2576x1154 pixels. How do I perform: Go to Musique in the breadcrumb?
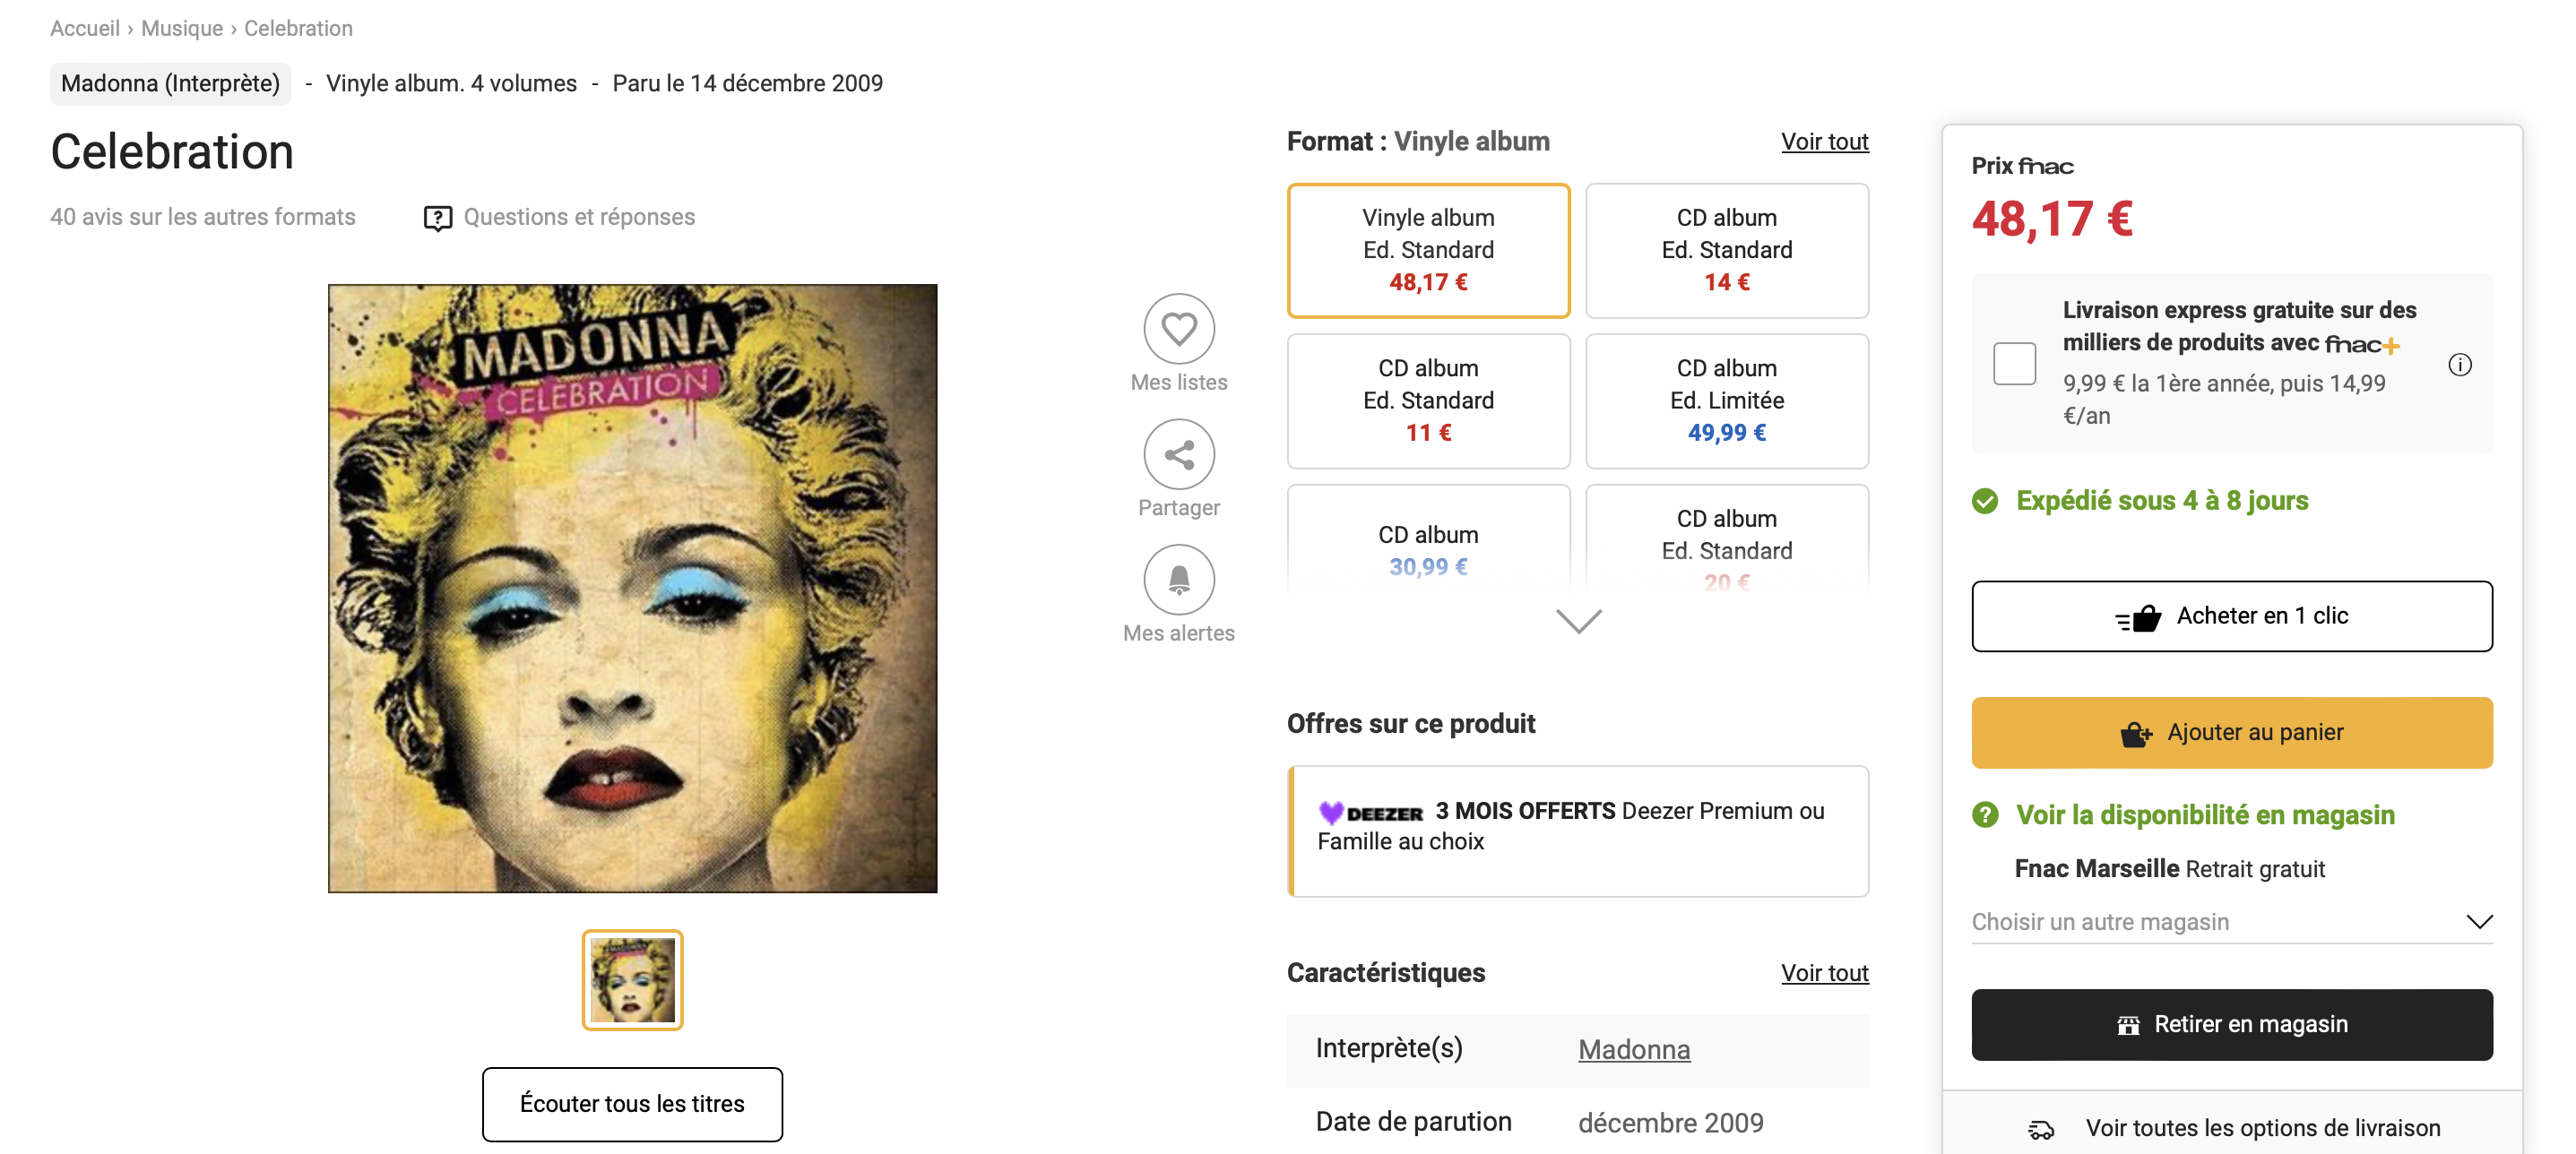[x=182, y=28]
